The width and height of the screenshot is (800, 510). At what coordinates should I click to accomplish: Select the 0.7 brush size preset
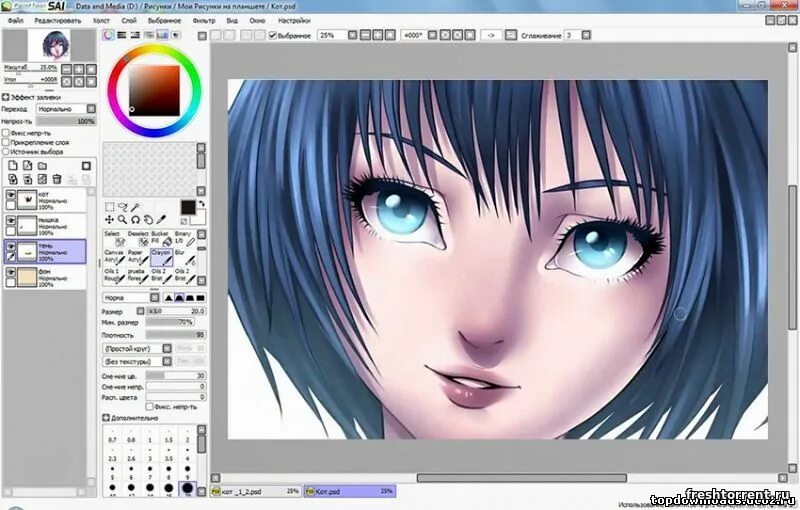(x=112, y=437)
